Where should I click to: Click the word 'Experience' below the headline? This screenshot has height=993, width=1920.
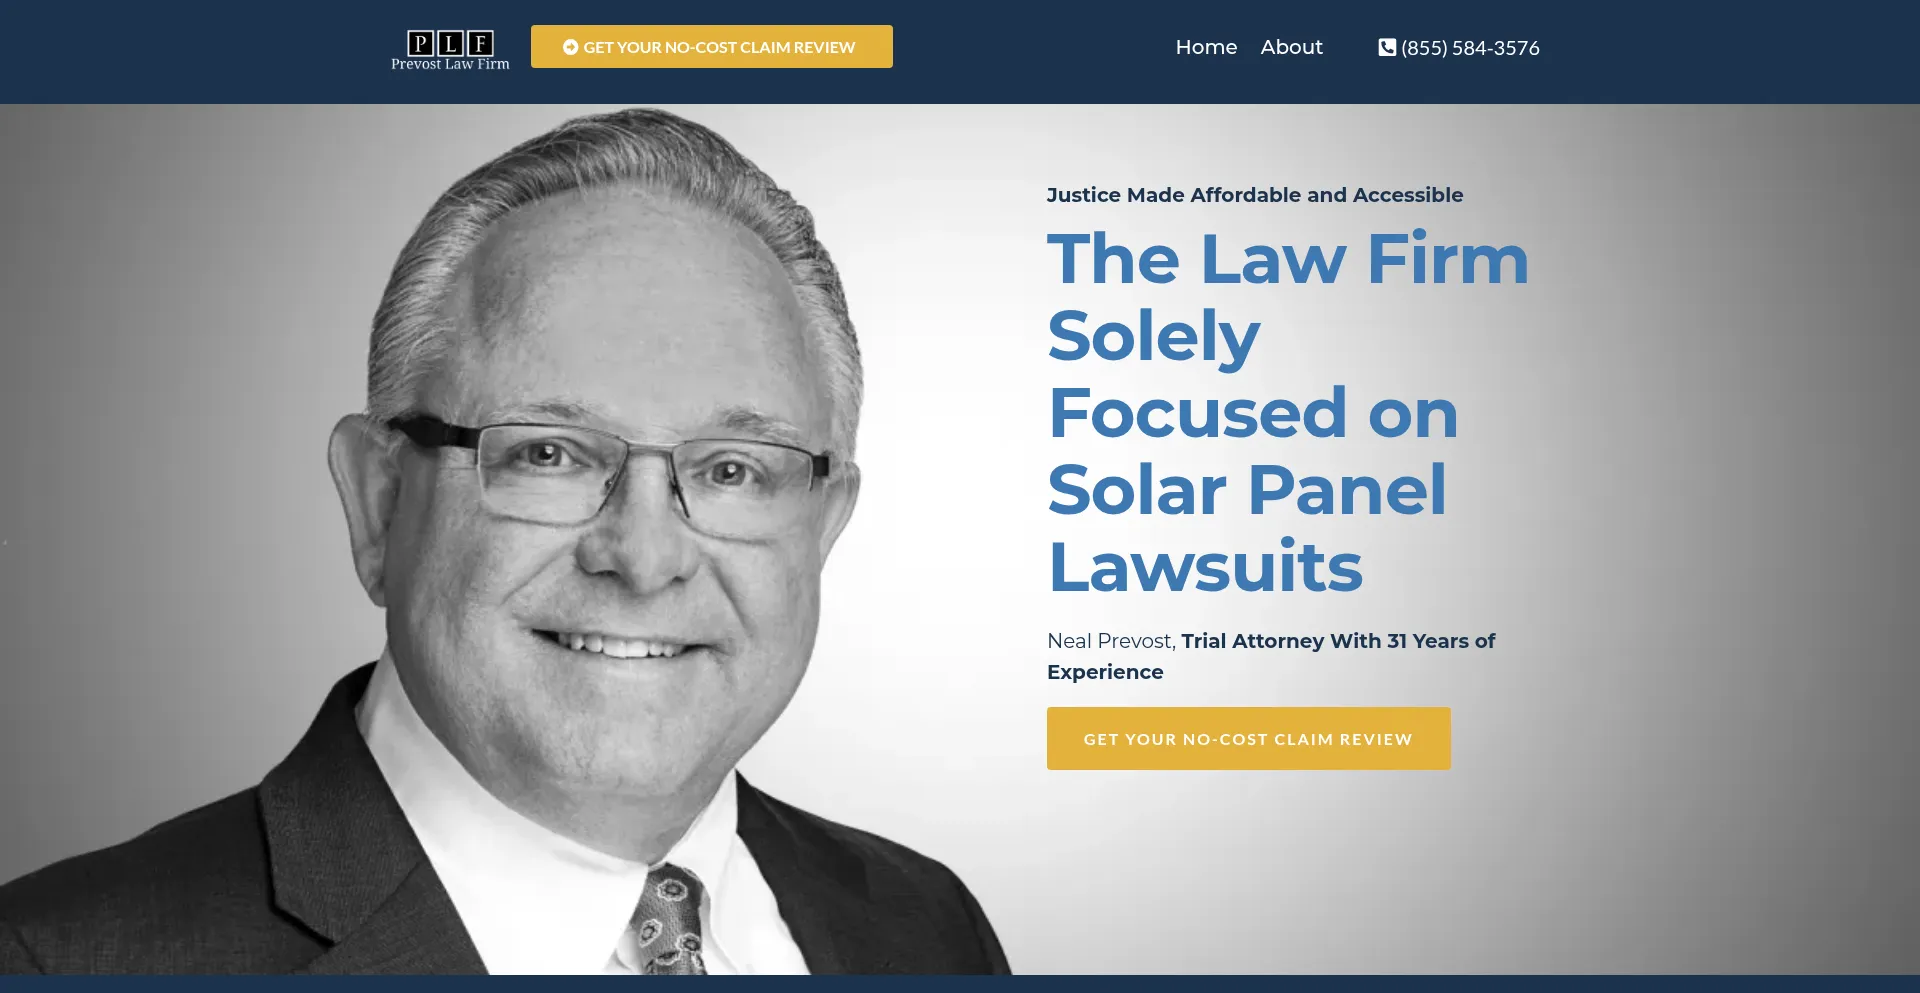pyautogui.click(x=1105, y=672)
